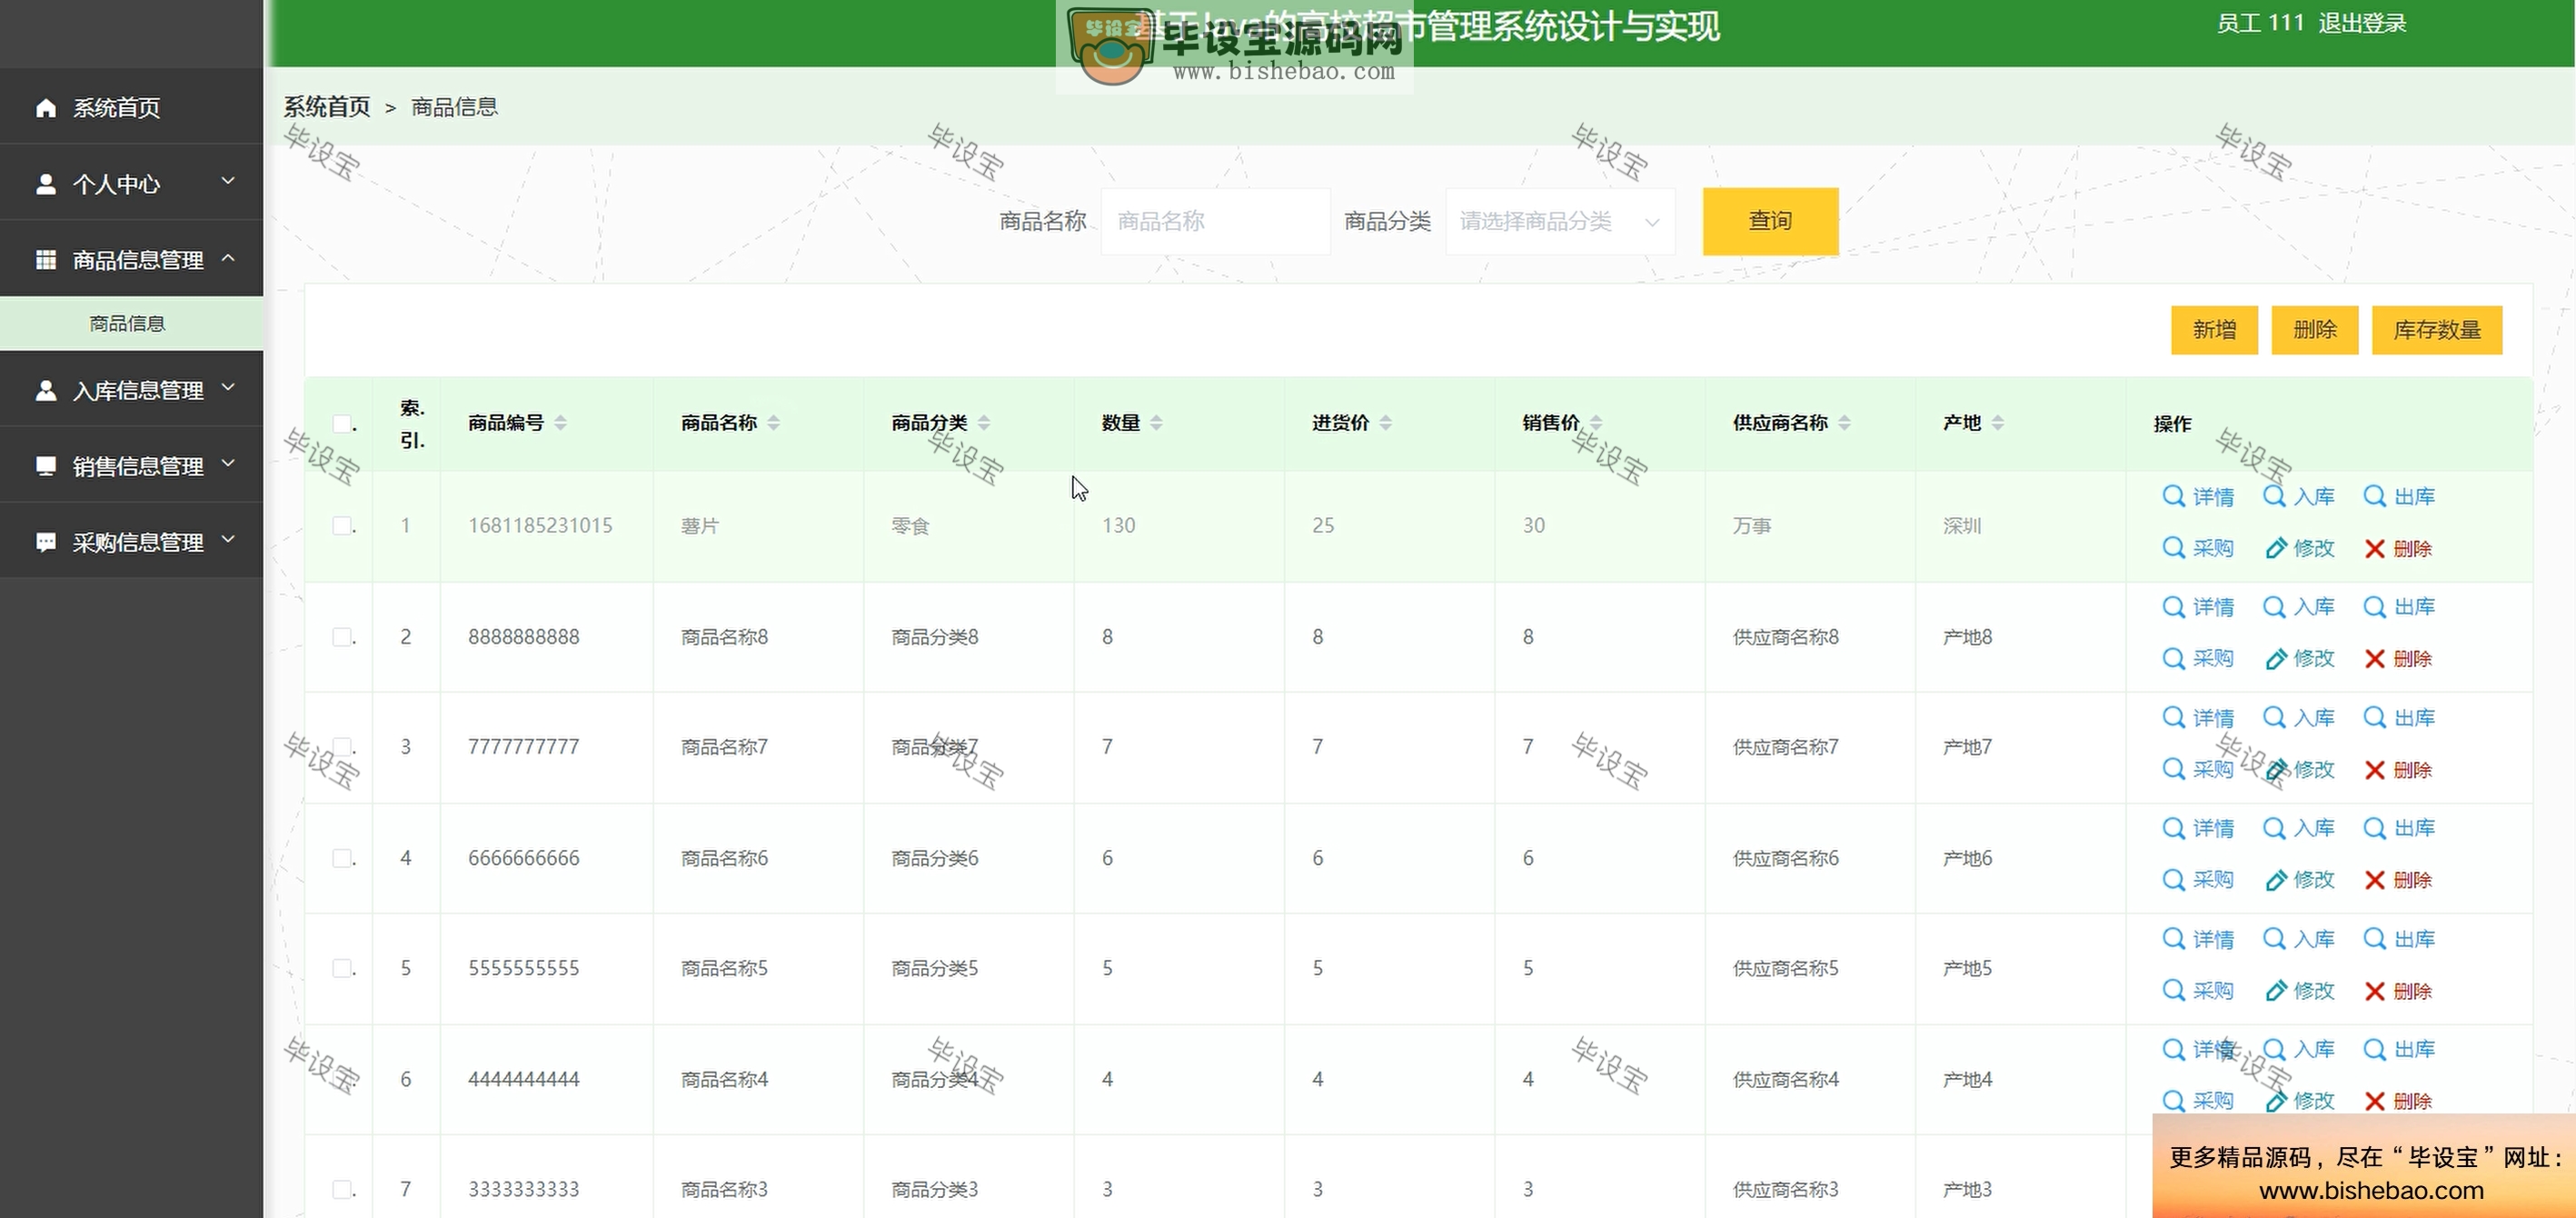Open 详情 for 商品名称5
This screenshot has width=2576, height=1218.
click(x=2197, y=939)
